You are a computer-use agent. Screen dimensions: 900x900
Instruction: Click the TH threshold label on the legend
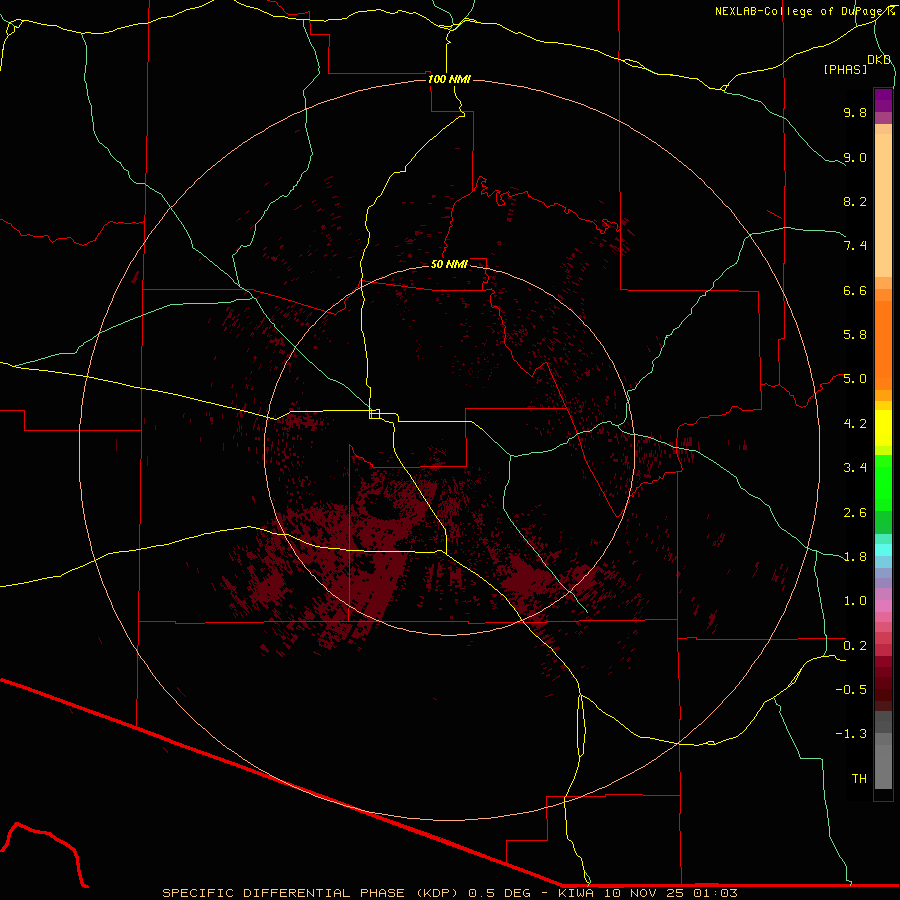859,778
